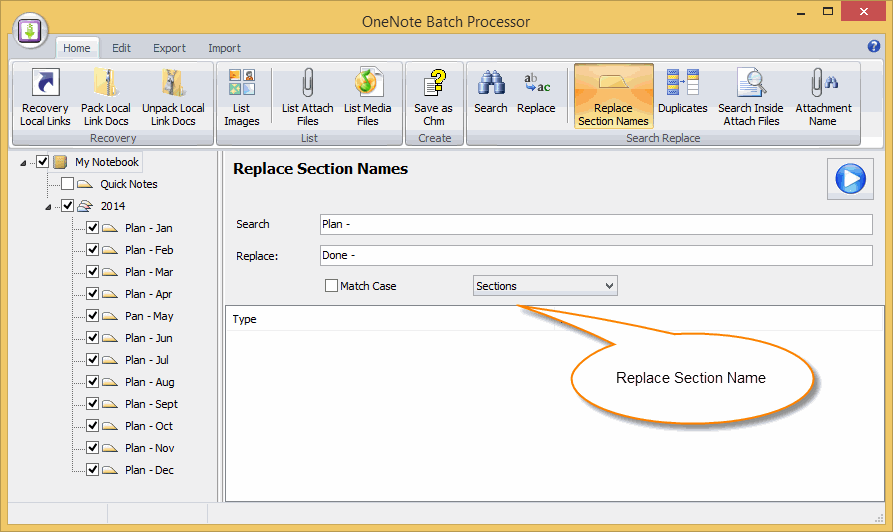
Task: Open Recovery Local Links tool
Action: pos(45,97)
